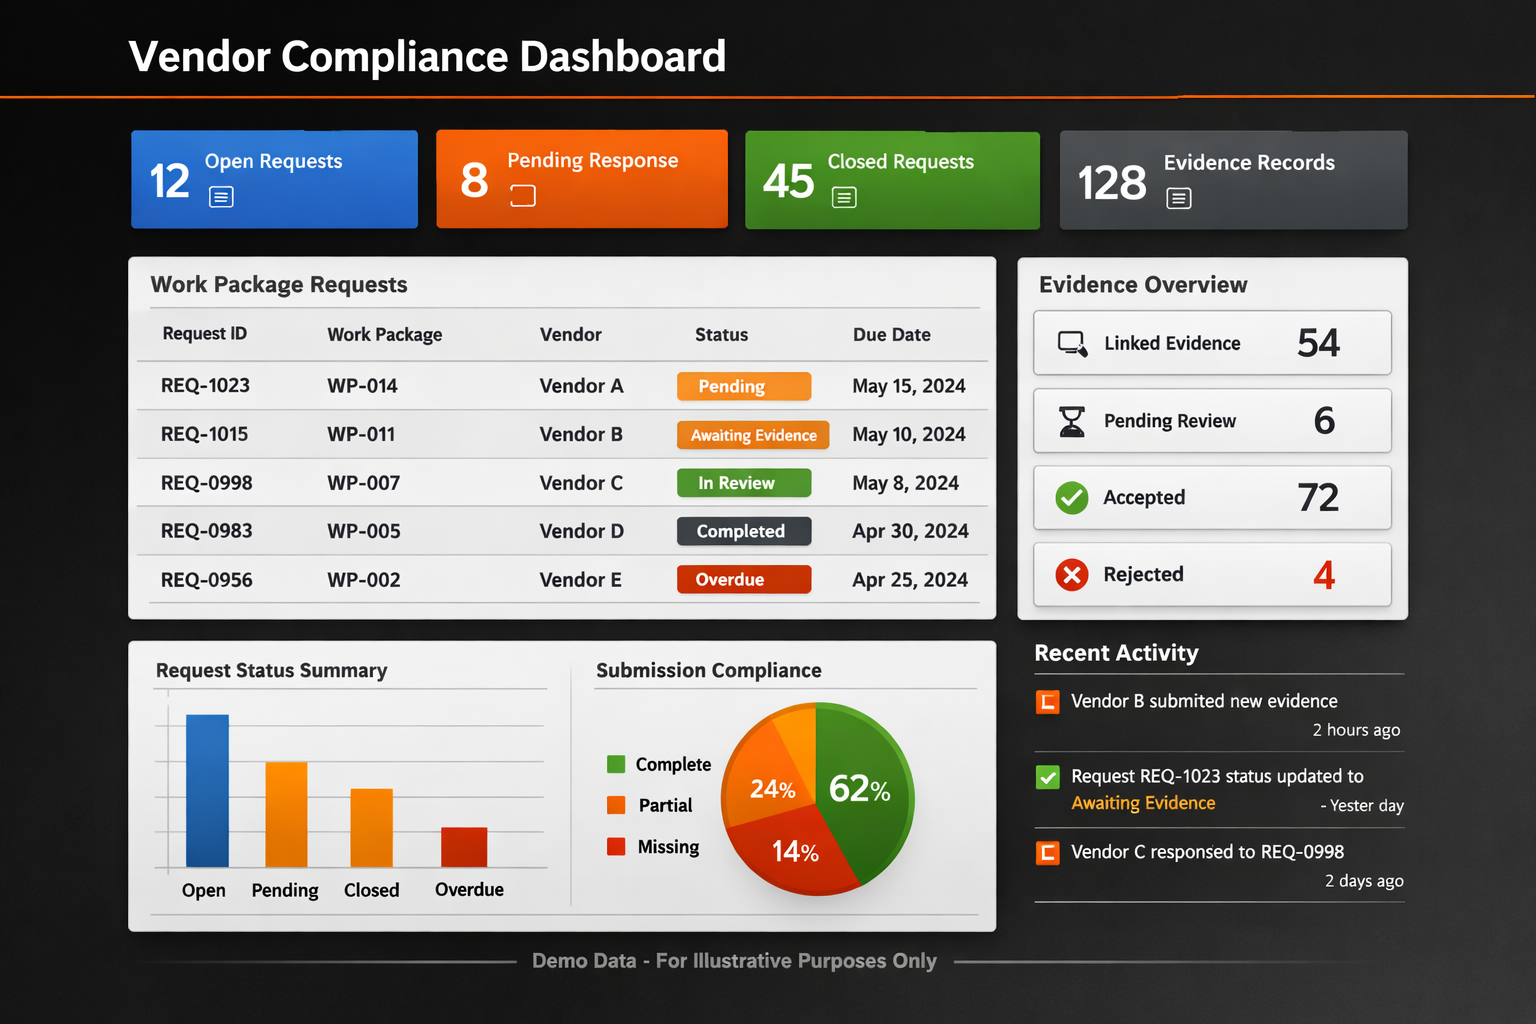Switch to the Submission Compliance view
1536x1024 pixels.
click(709, 671)
